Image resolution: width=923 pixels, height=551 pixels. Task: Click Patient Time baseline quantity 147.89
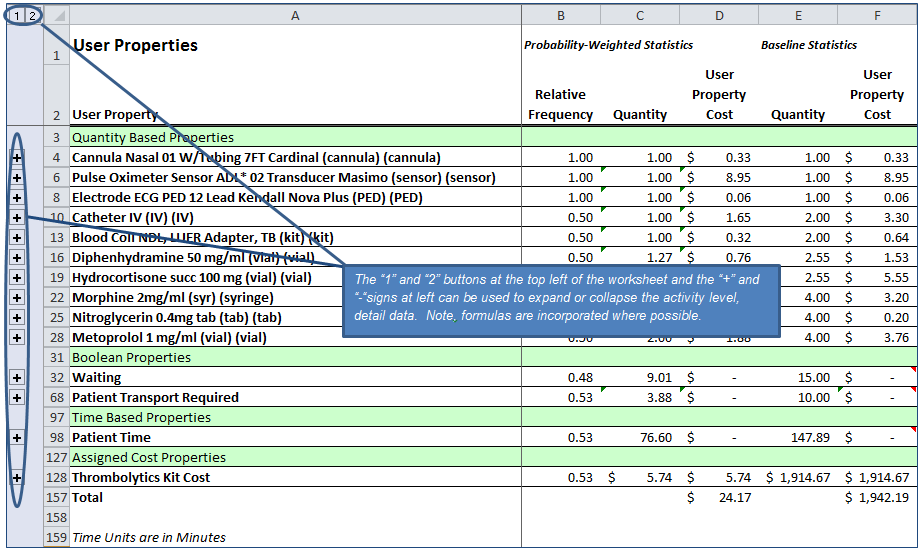(x=811, y=438)
